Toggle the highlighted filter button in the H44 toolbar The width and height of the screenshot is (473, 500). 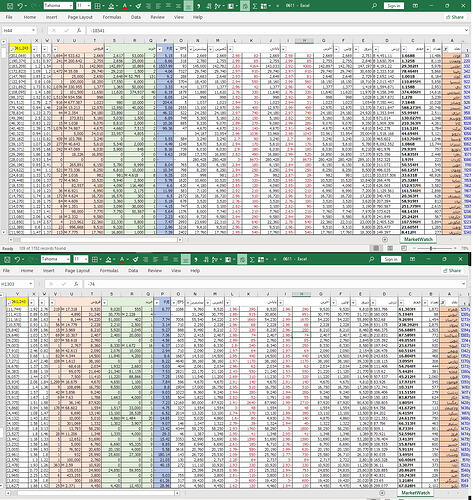click(245, 6)
